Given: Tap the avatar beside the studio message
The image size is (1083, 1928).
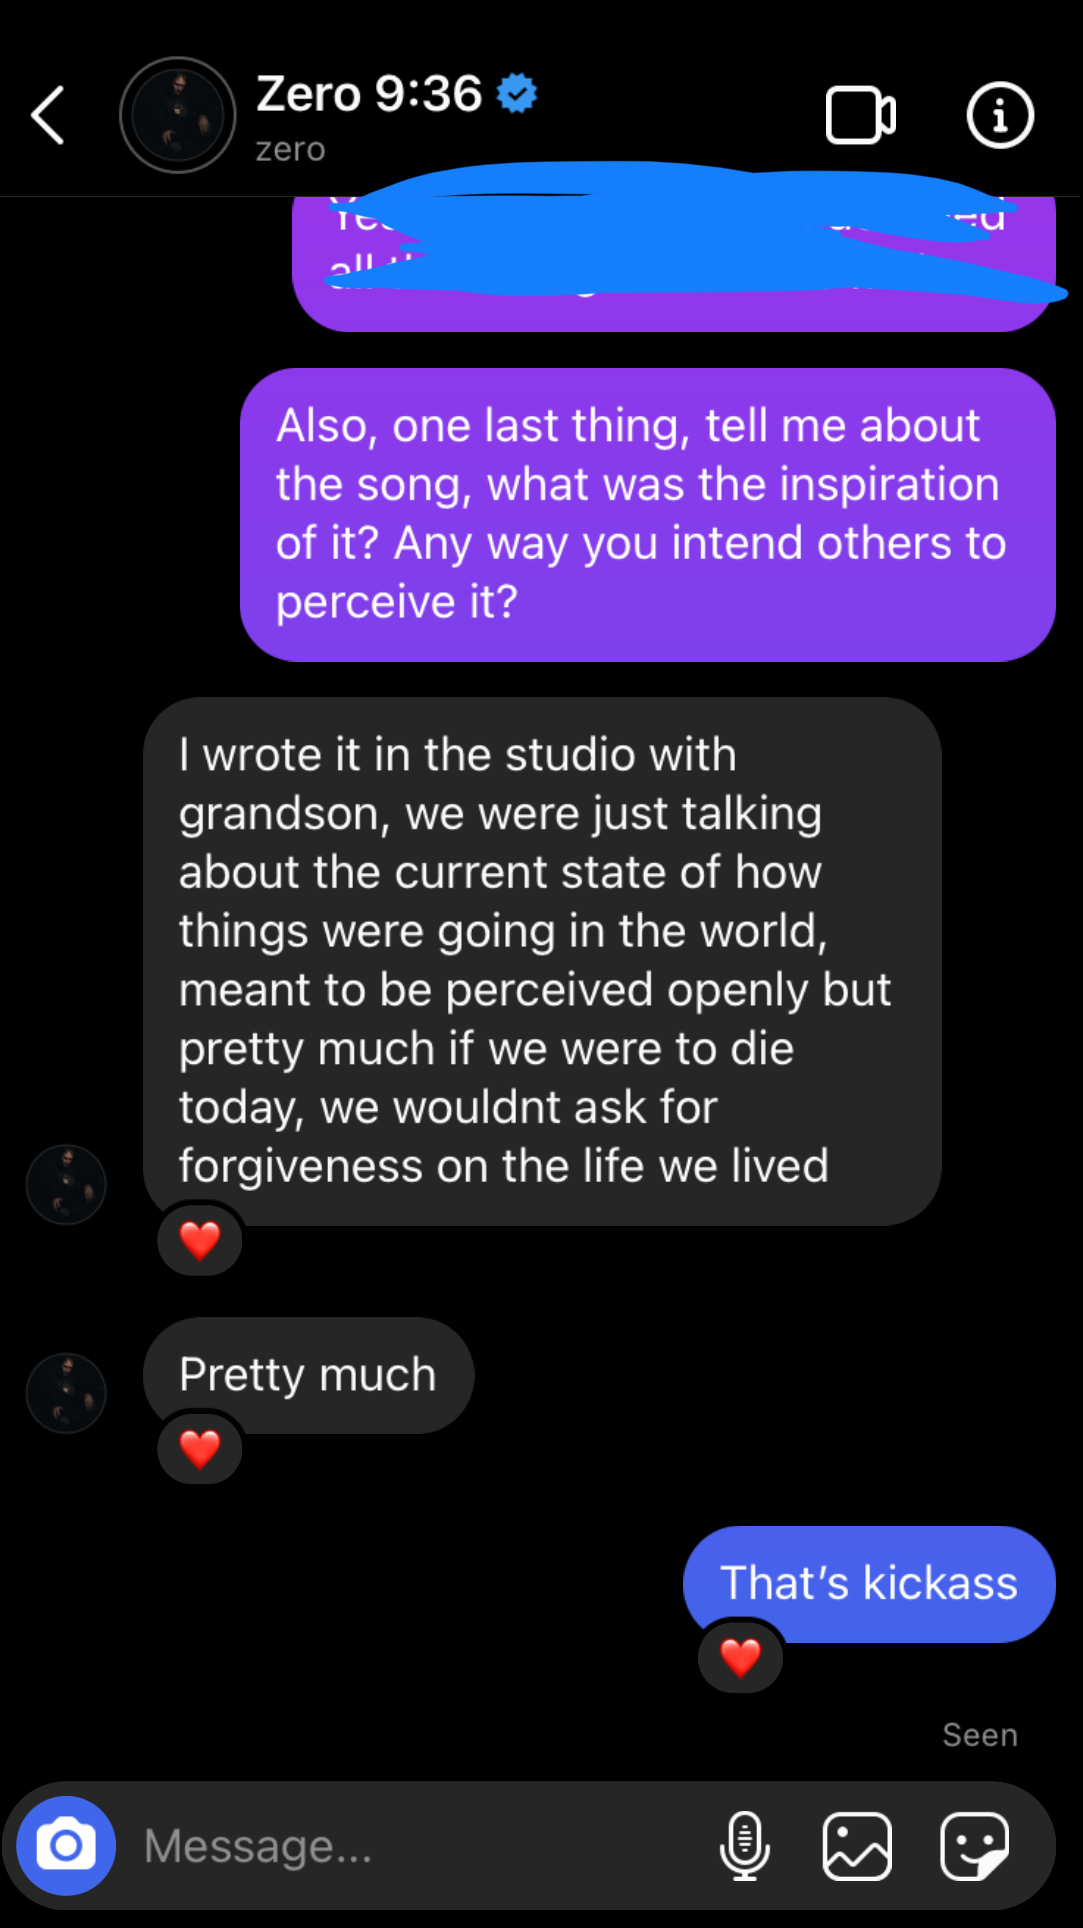Looking at the screenshot, I should [x=66, y=1185].
